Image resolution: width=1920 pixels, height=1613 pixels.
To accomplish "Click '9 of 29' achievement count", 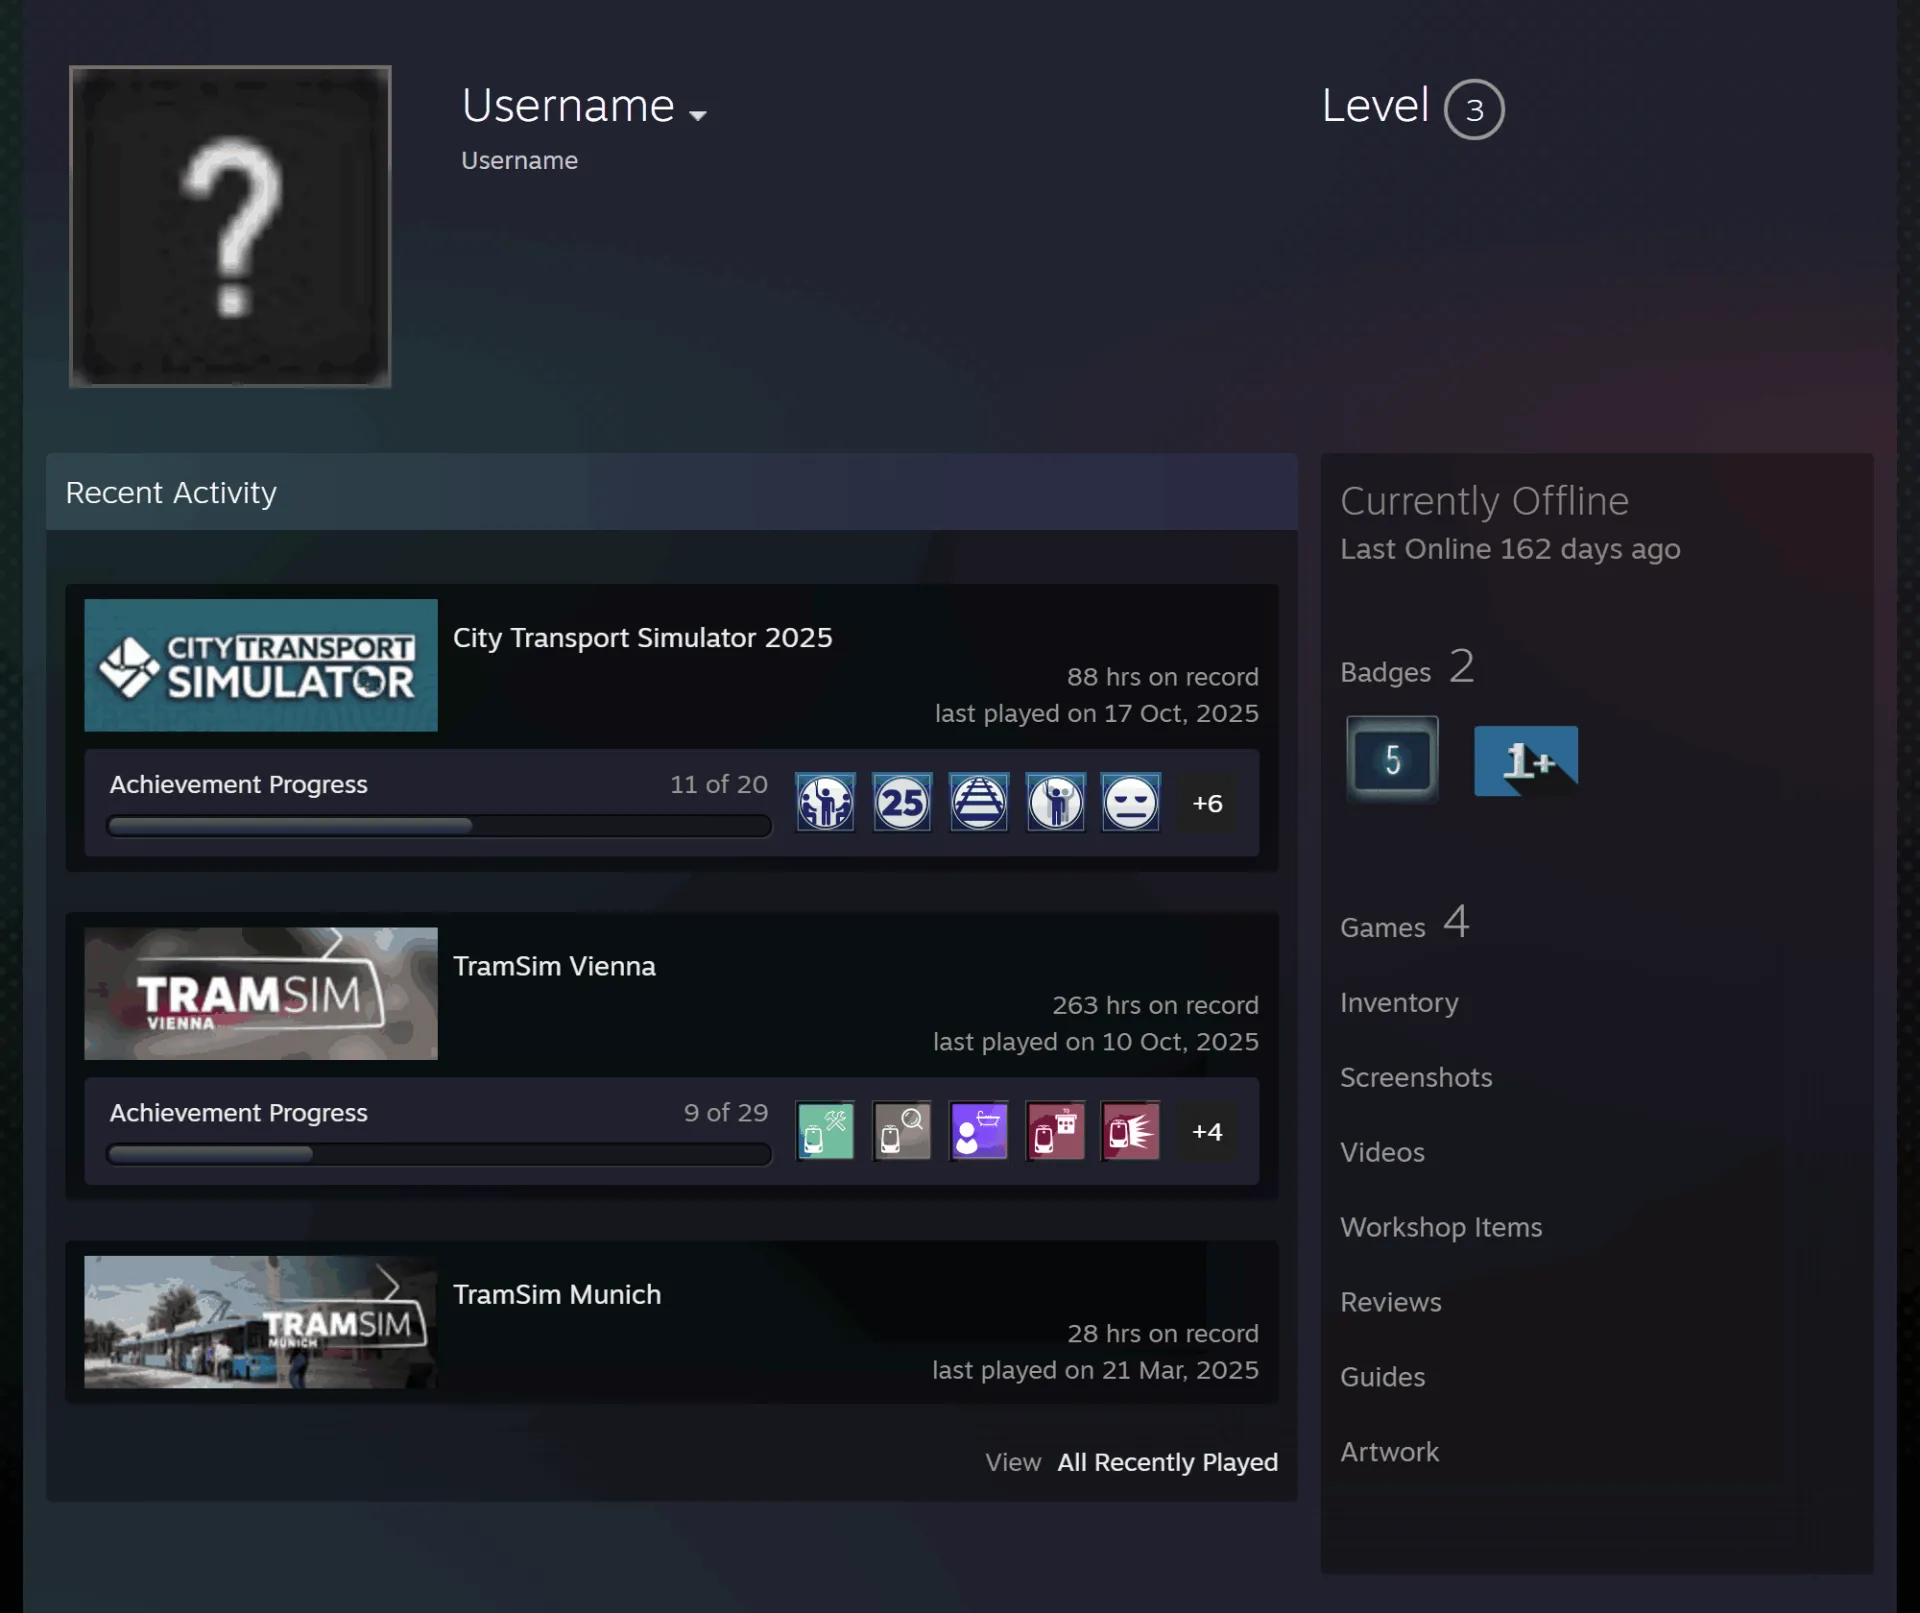I will 725,1112.
